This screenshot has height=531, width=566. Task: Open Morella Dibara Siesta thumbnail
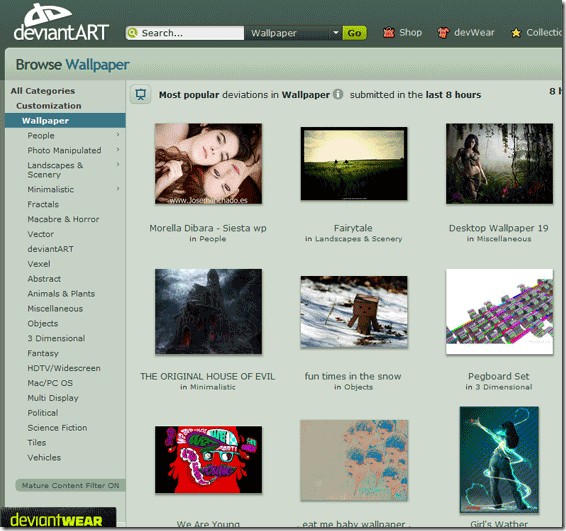click(x=208, y=164)
